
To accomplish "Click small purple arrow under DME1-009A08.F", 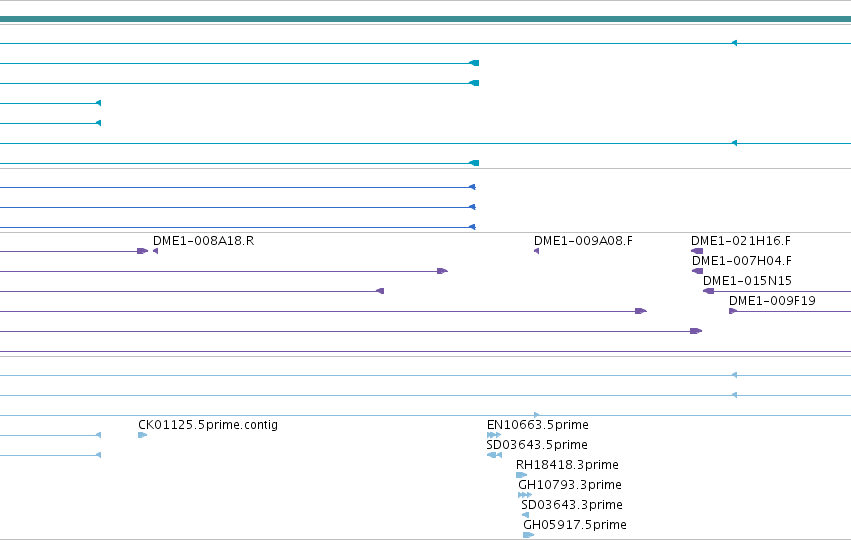I will point(537,251).
